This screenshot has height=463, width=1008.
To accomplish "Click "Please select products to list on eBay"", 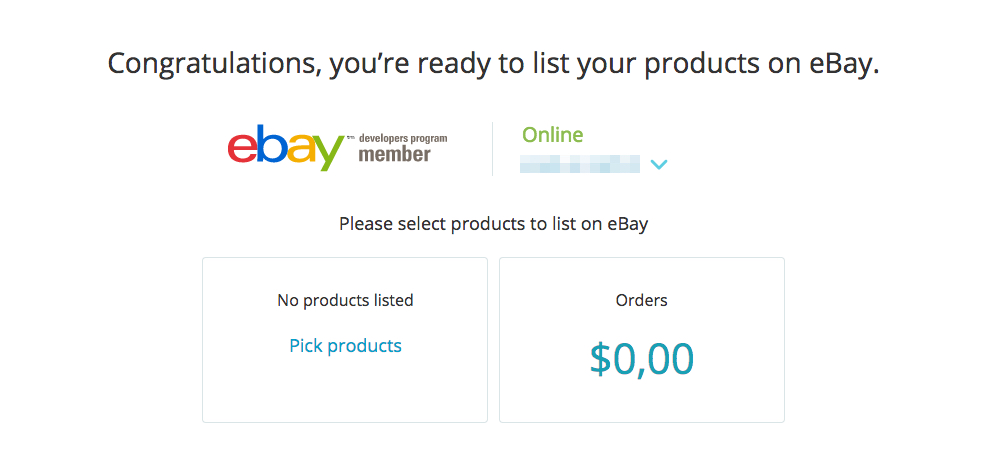I will (493, 224).
